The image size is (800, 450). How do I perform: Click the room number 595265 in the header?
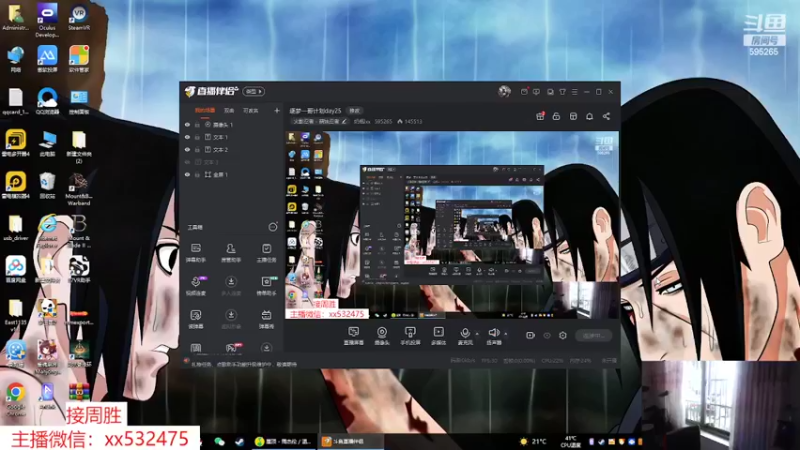point(383,121)
